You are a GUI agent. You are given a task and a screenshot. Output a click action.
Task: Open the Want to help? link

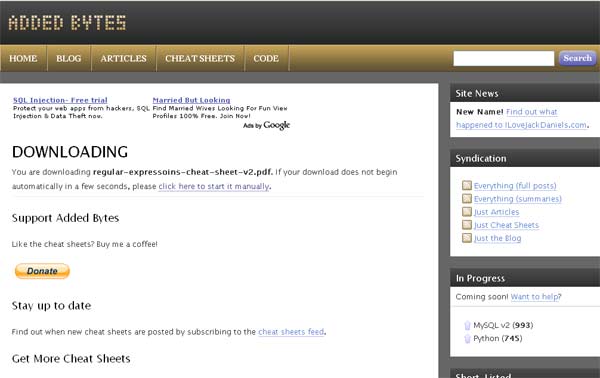536,297
